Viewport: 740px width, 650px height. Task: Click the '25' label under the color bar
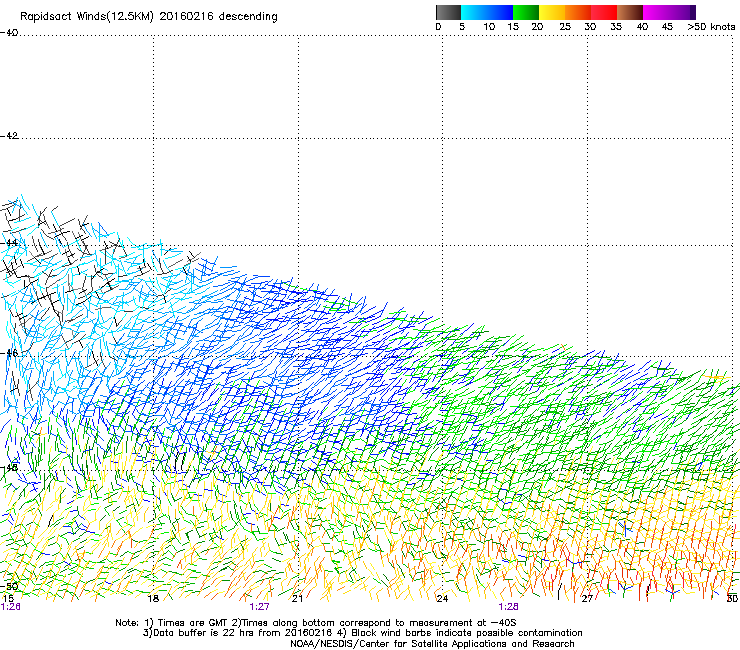(565, 27)
